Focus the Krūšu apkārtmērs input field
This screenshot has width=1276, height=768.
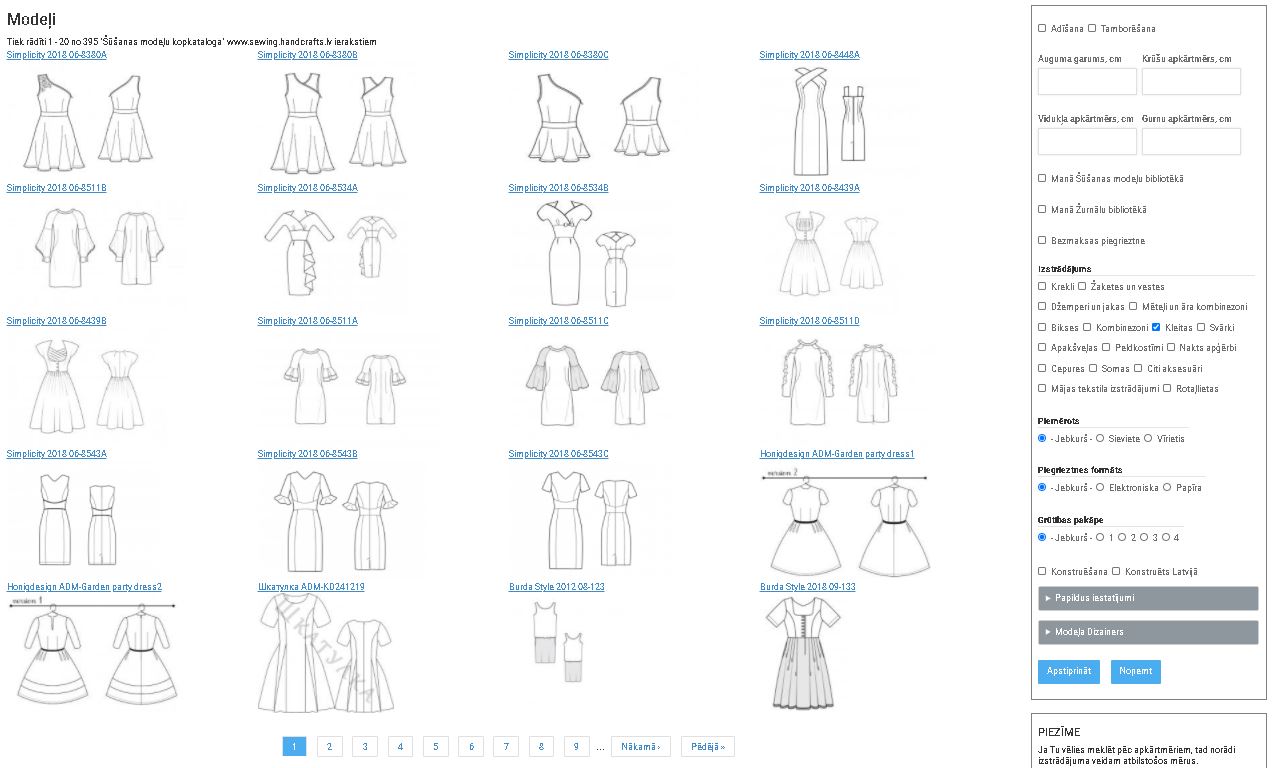(1191, 82)
